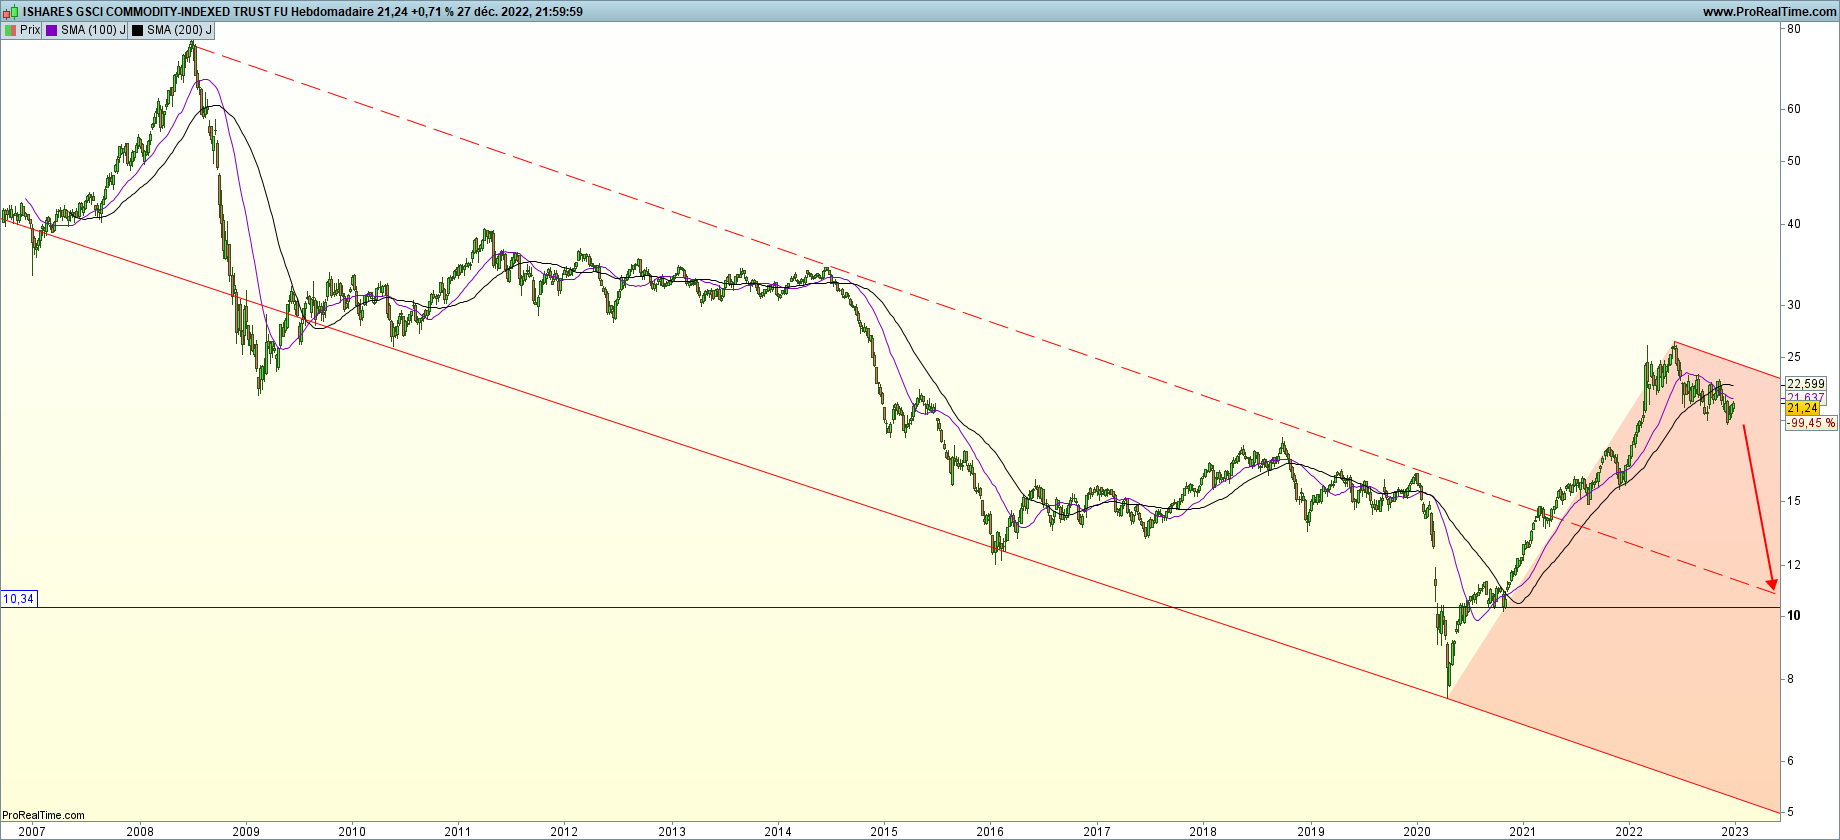The height and width of the screenshot is (840, 1840).
Task: Click the 2016 year label on the time axis
Action: (x=990, y=831)
